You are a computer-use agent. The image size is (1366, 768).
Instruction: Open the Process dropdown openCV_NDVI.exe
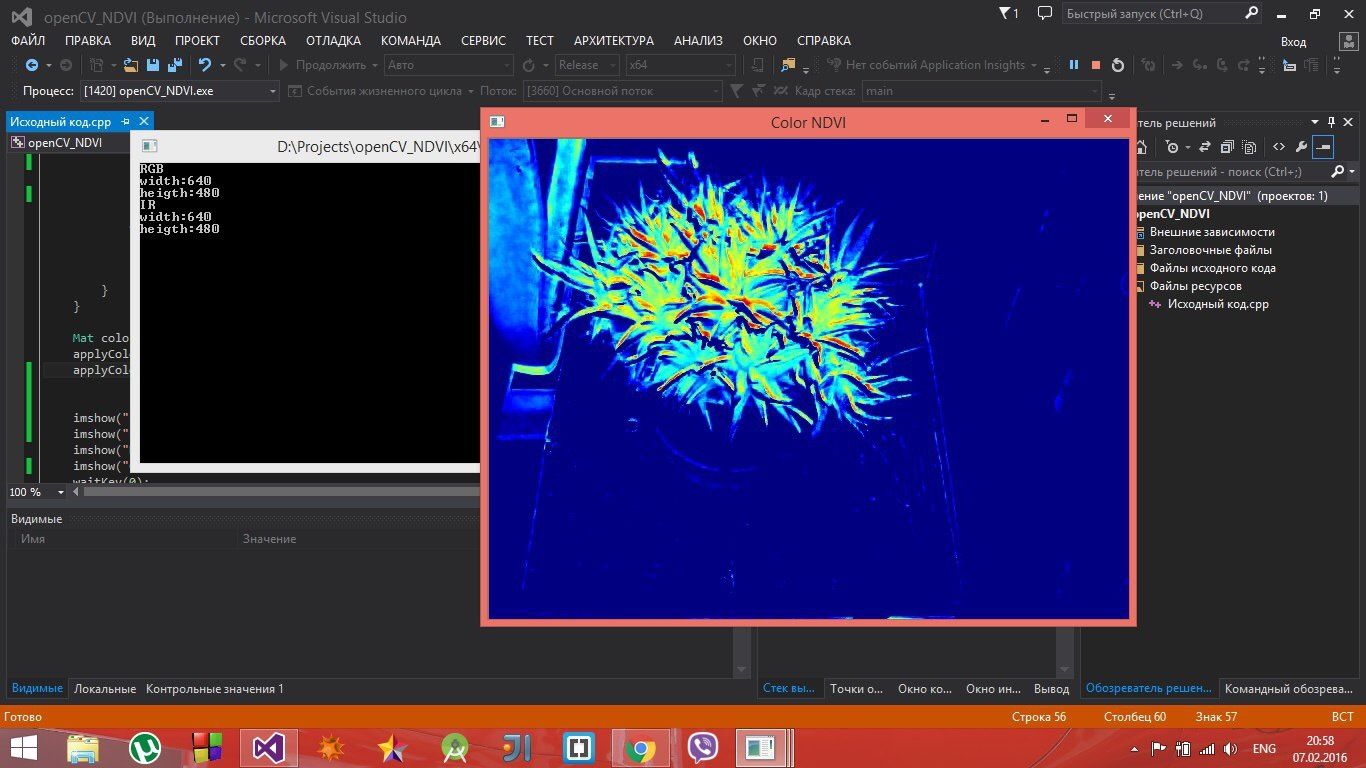pos(273,91)
